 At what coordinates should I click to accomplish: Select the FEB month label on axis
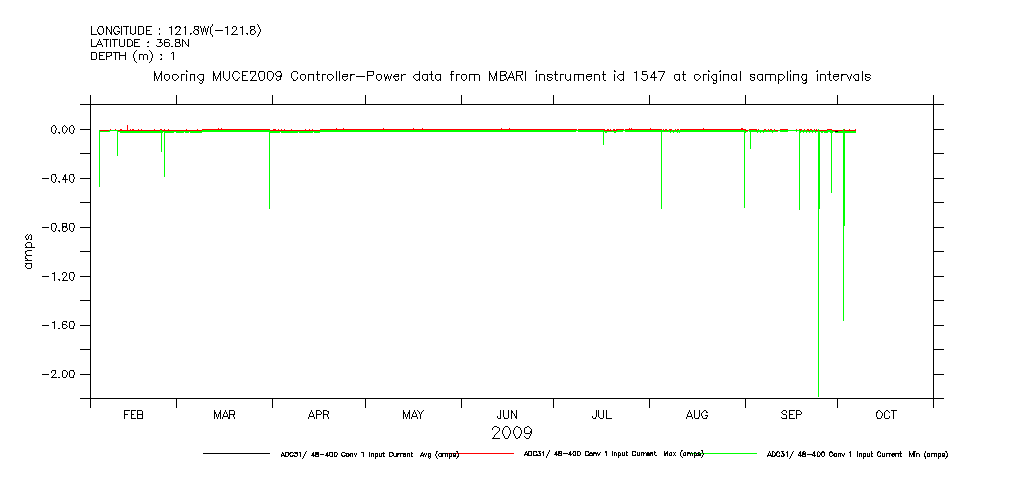133,414
